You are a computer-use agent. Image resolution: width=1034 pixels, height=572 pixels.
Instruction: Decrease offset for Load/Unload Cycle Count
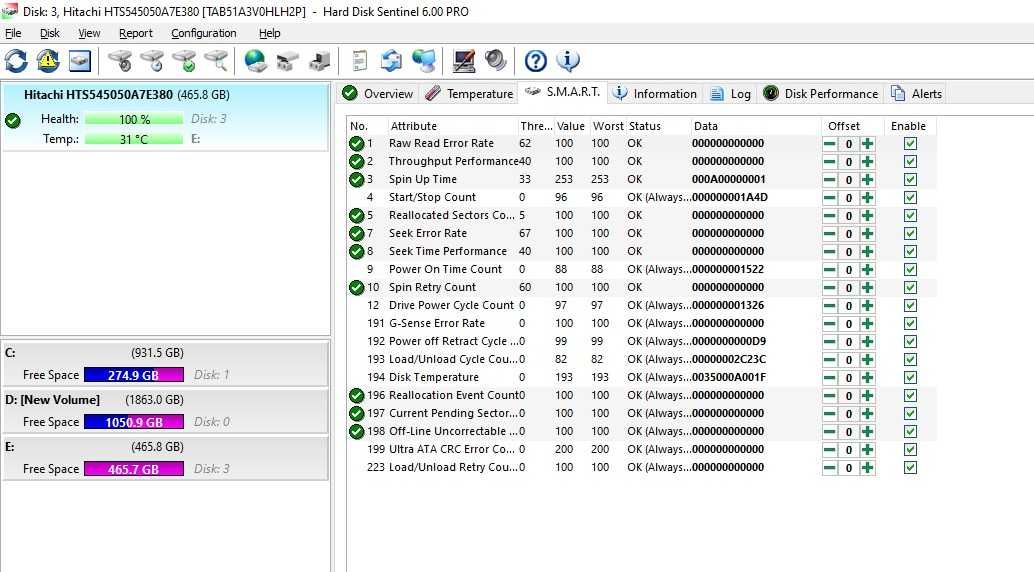pyautogui.click(x=830, y=360)
